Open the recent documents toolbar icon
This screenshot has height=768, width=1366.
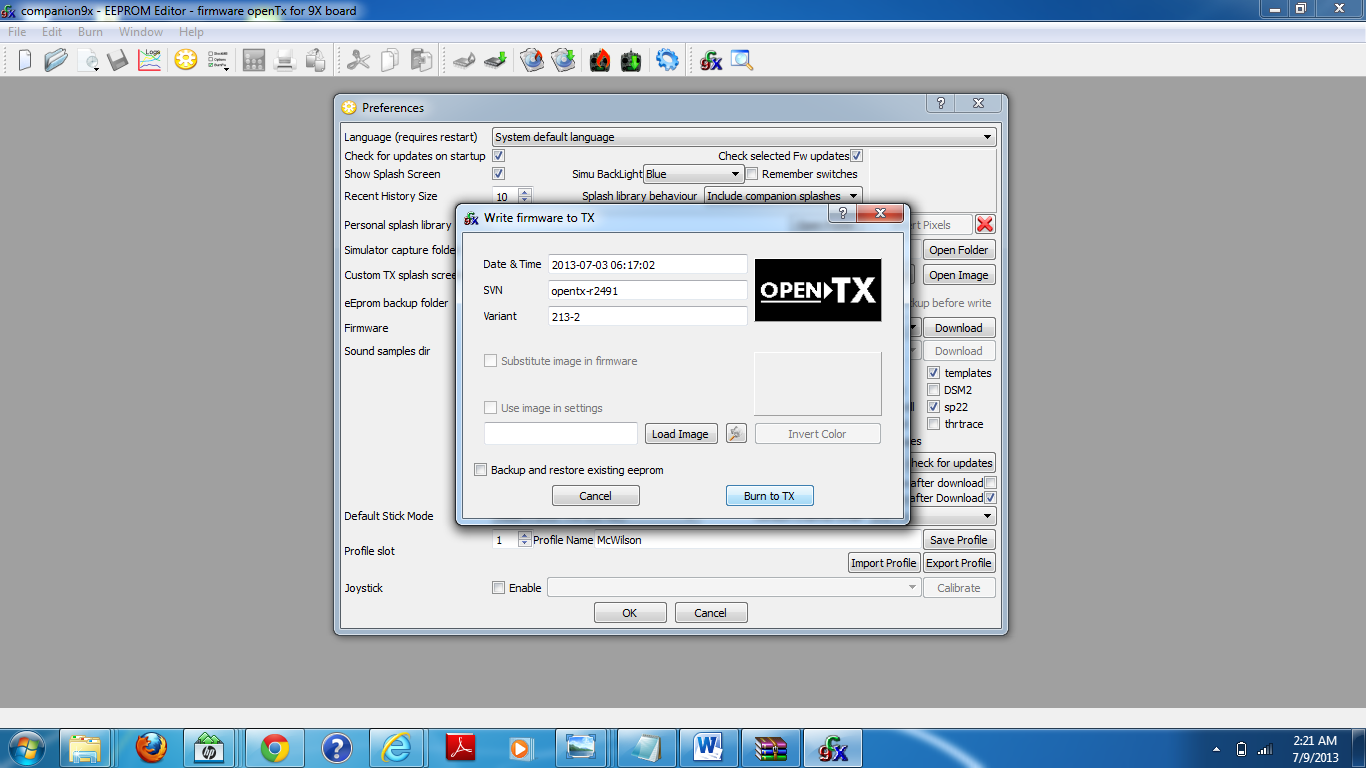[89, 60]
